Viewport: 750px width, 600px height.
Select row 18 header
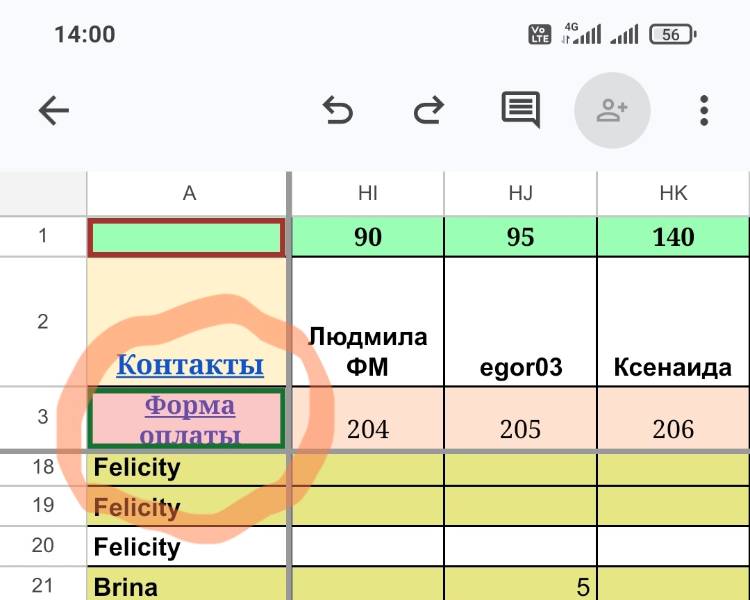[43, 467]
